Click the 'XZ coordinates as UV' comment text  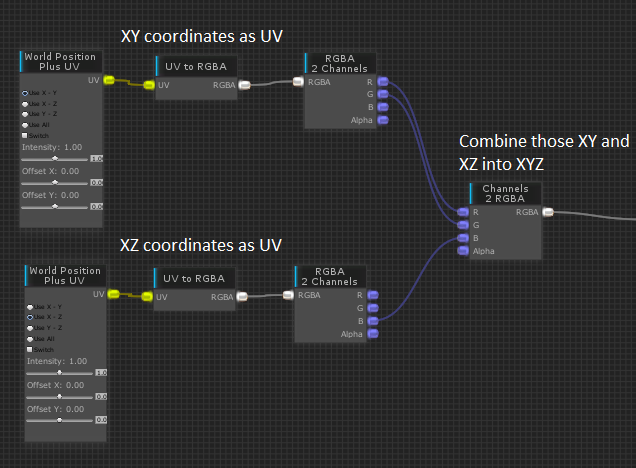point(201,245)
